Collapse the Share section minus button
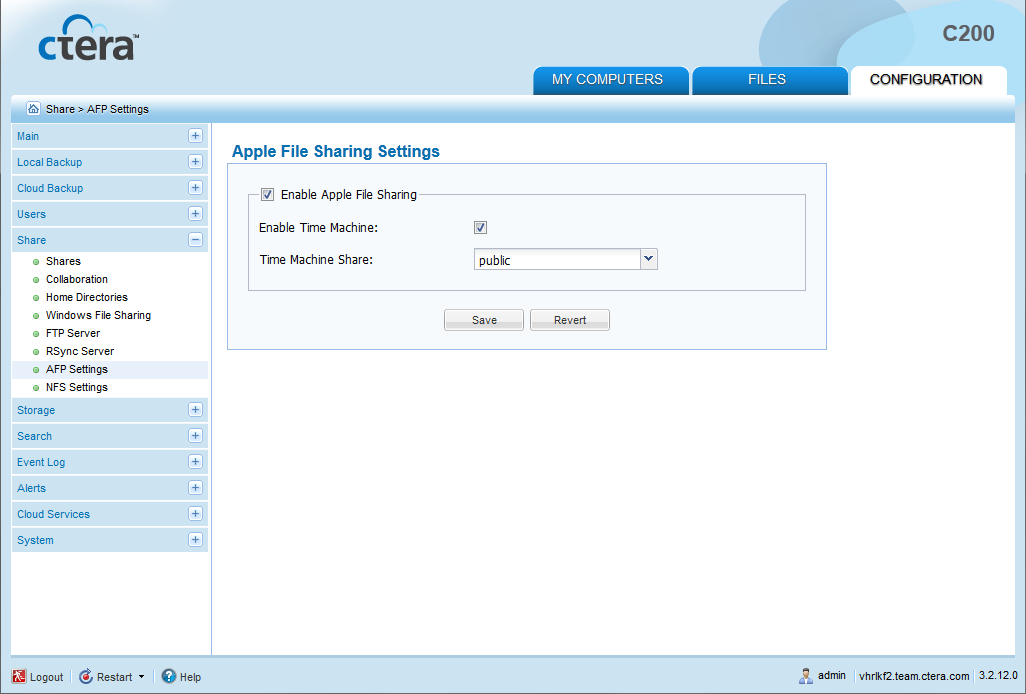 click(195, 240)
